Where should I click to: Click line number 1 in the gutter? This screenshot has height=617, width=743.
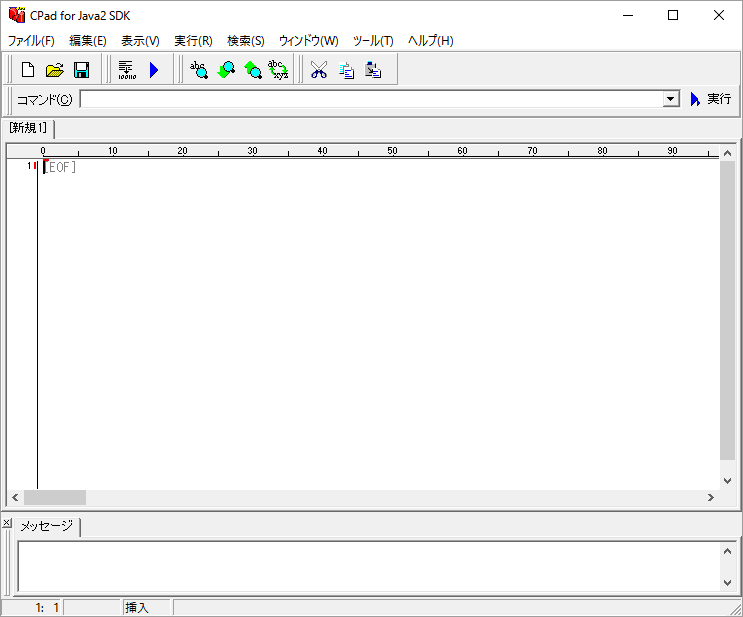pos(29,165)
